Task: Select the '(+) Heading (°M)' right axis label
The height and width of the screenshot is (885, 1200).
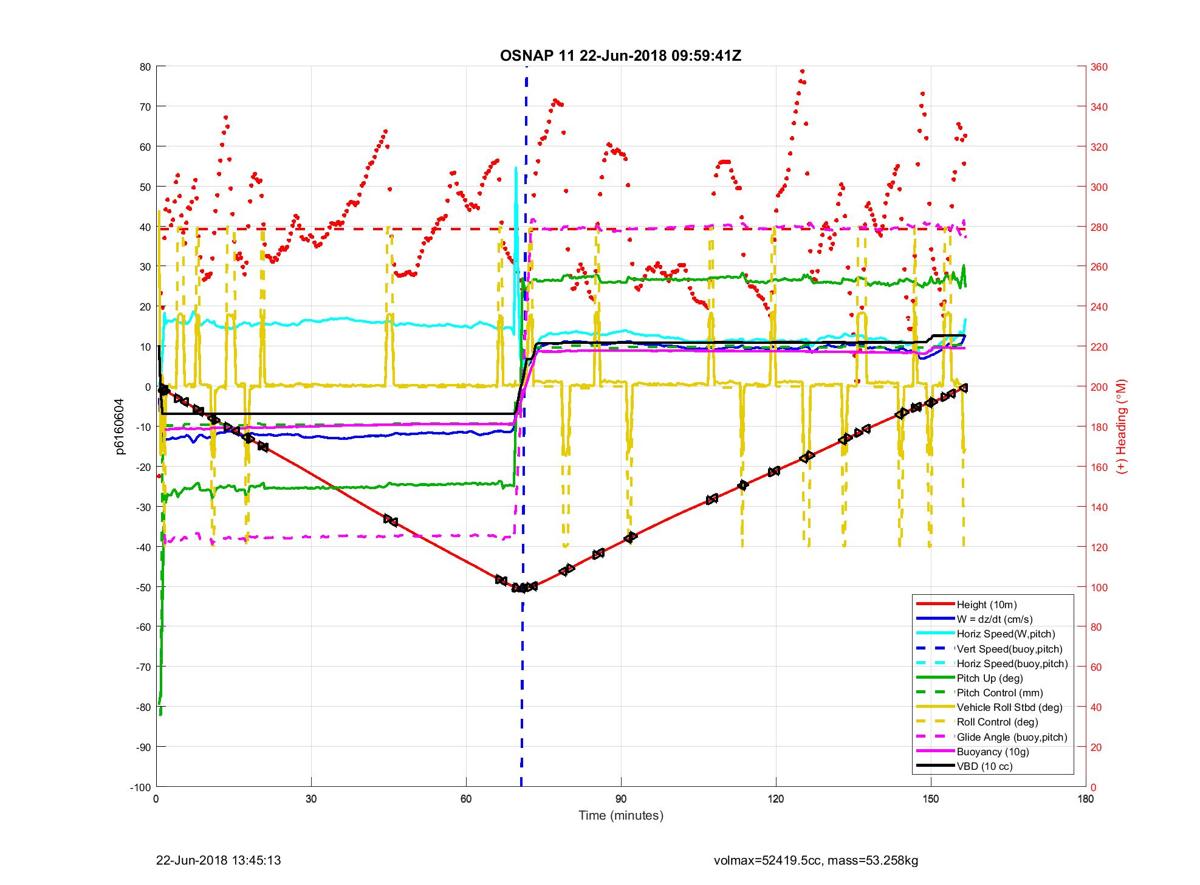Action: click(1121, 426)
